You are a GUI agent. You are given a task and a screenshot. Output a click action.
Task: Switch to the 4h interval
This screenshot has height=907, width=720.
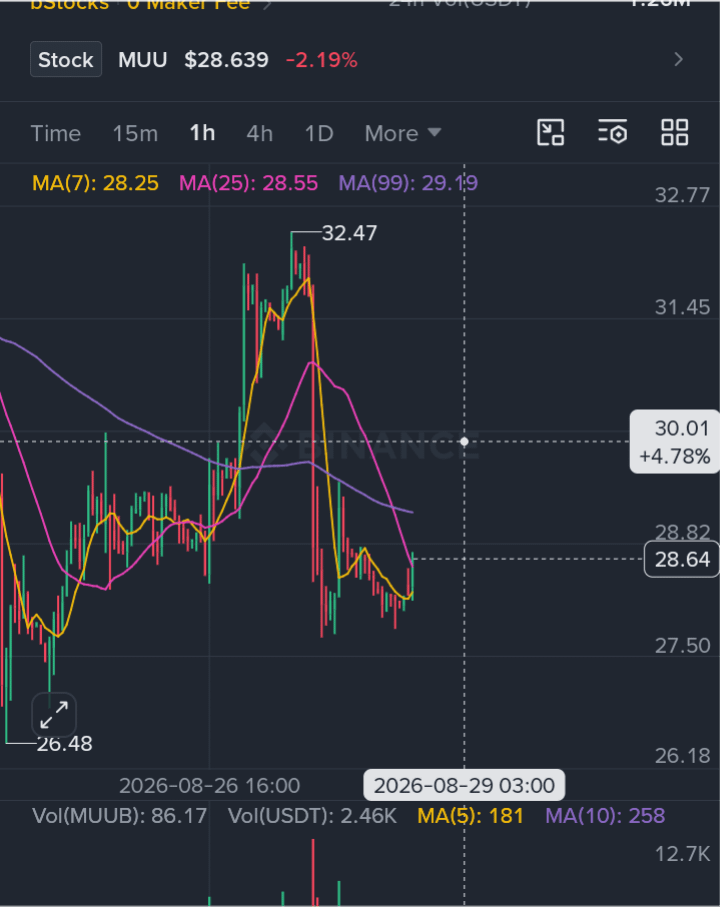pos(260,134)
